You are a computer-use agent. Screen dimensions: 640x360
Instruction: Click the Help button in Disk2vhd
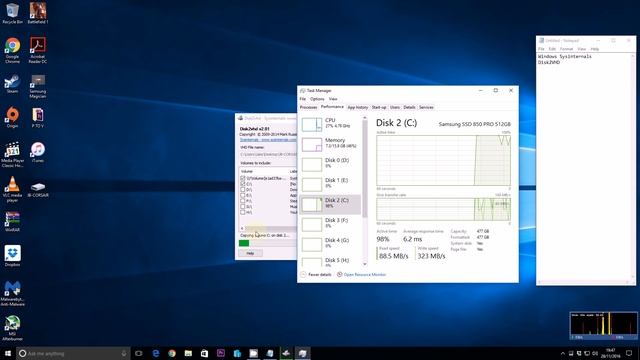(x=250, y=253)
